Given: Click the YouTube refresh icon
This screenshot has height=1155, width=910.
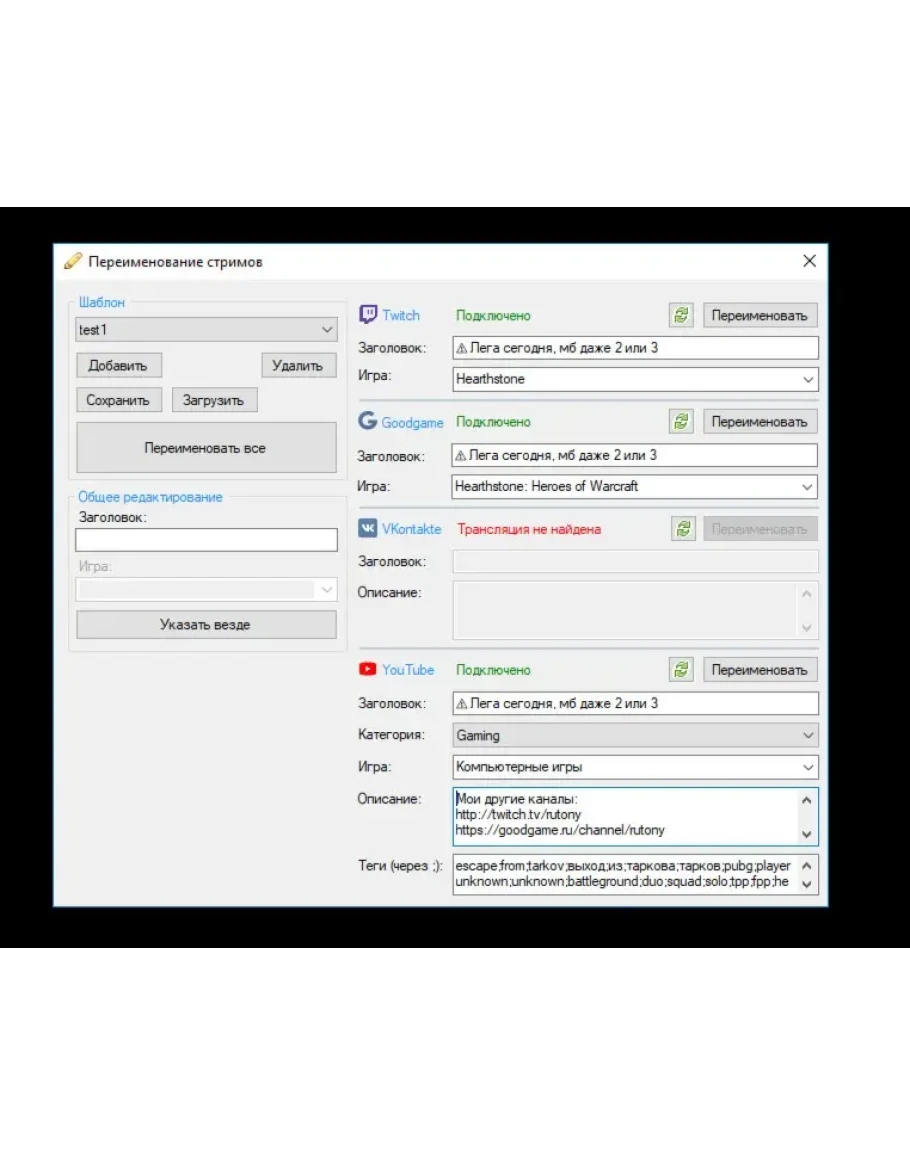Looking at the screenshot, I should pos(682,670).
